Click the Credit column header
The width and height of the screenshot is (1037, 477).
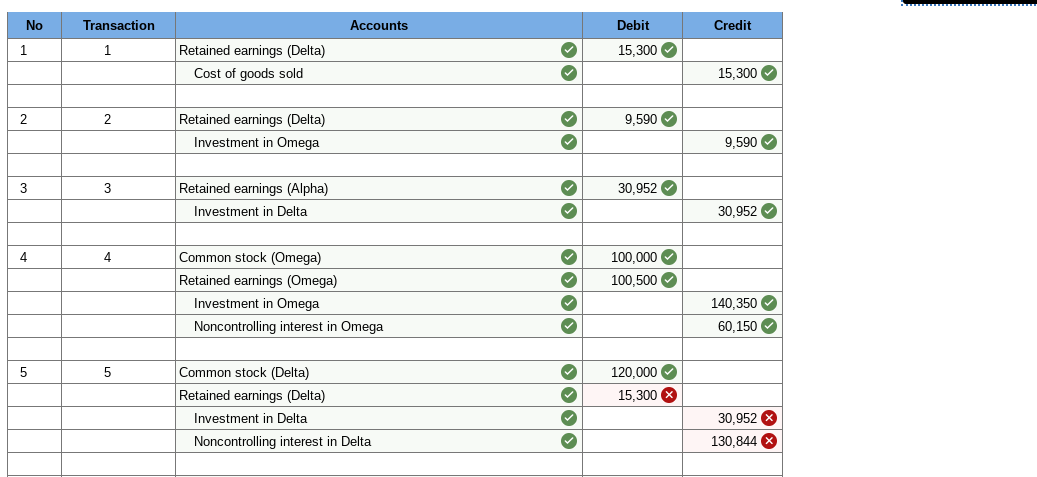coord(732,25)
